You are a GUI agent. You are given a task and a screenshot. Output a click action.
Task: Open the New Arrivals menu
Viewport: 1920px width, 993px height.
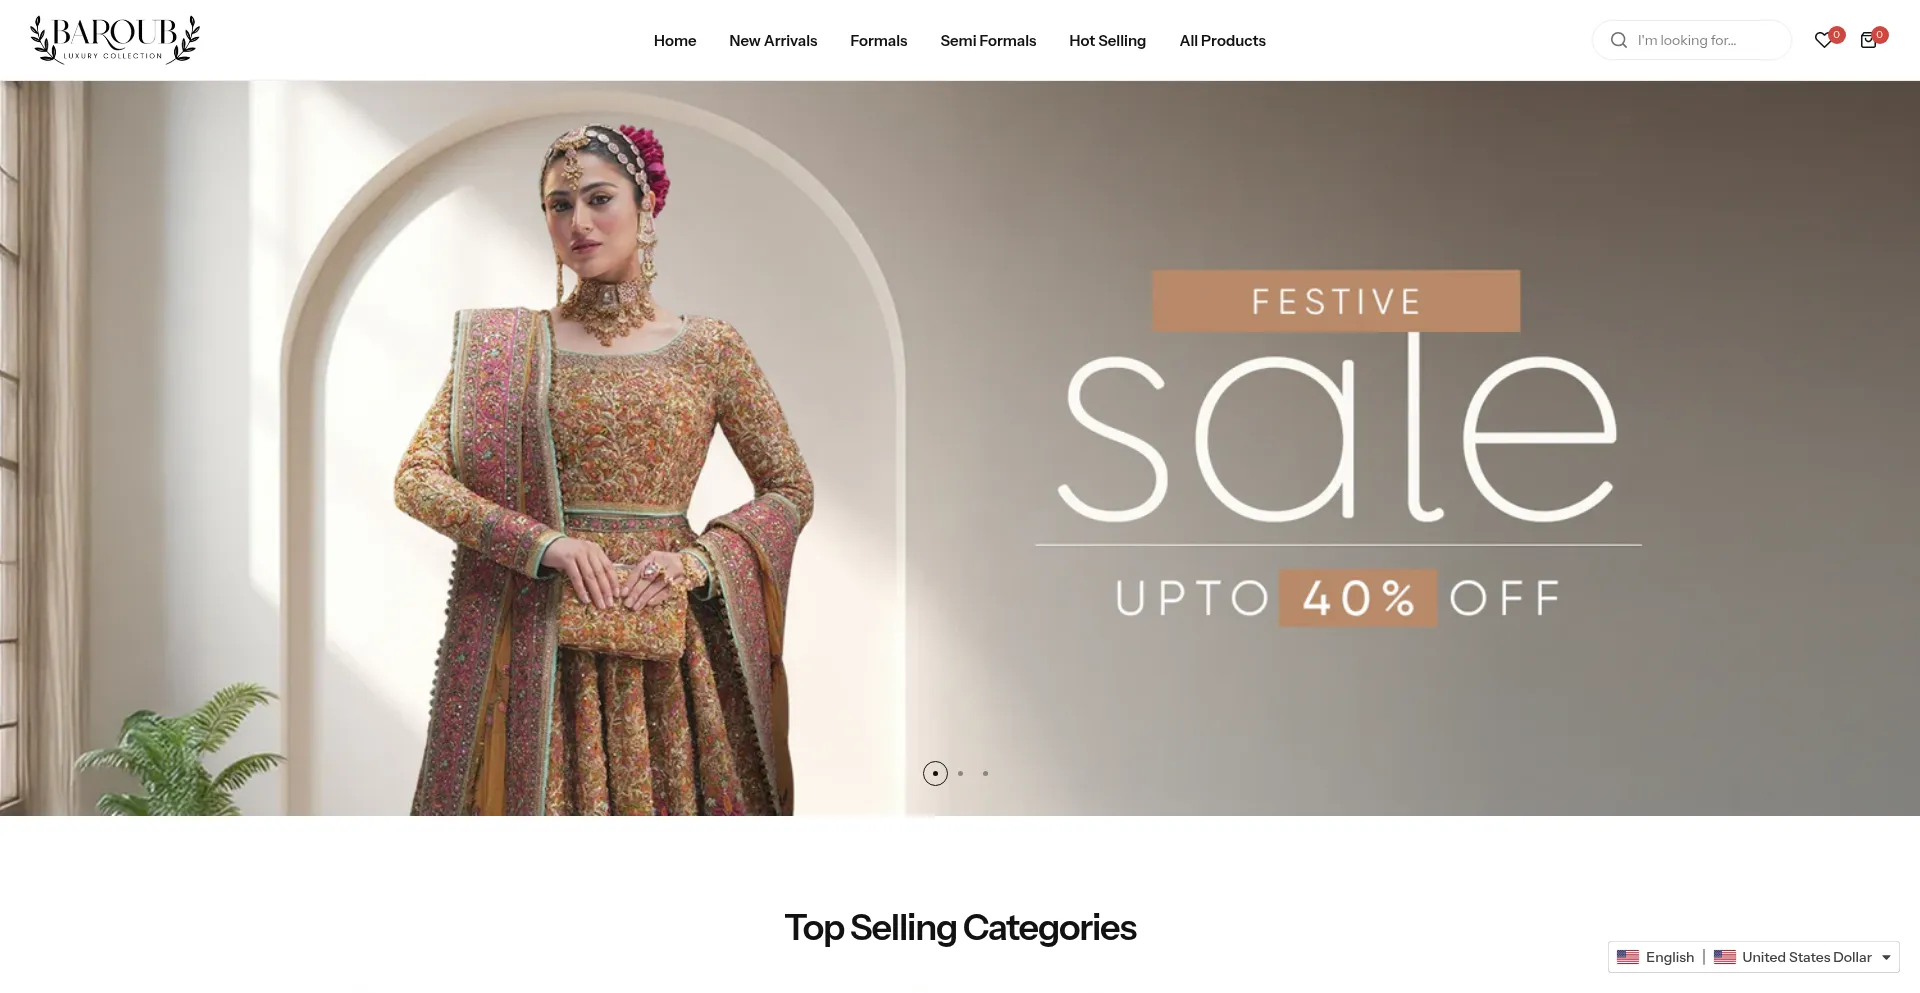[x=773, y=41]
